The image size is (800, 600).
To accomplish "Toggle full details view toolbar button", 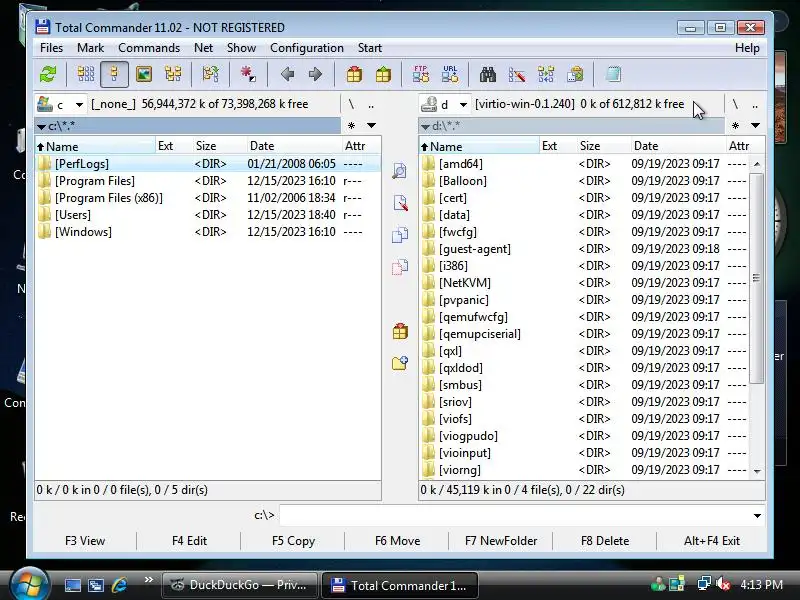I will point(114,74).
